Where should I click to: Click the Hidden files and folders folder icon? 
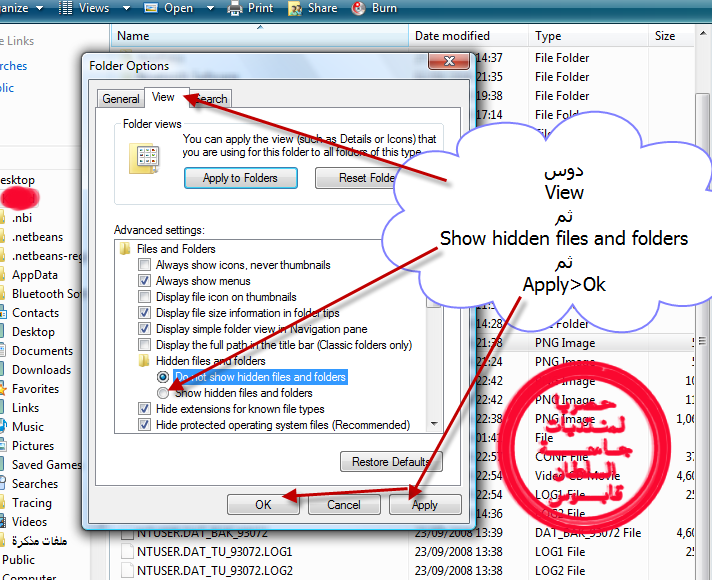[x=143, y=361]
